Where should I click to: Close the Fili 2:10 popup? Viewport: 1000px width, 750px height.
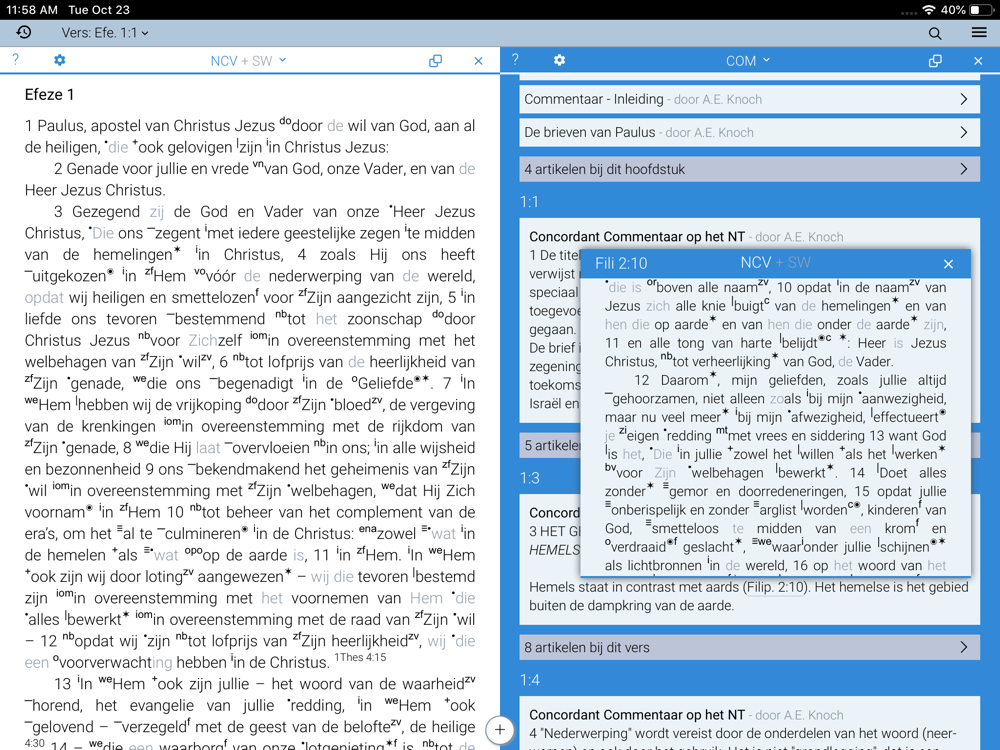click(x=948, y=264)
